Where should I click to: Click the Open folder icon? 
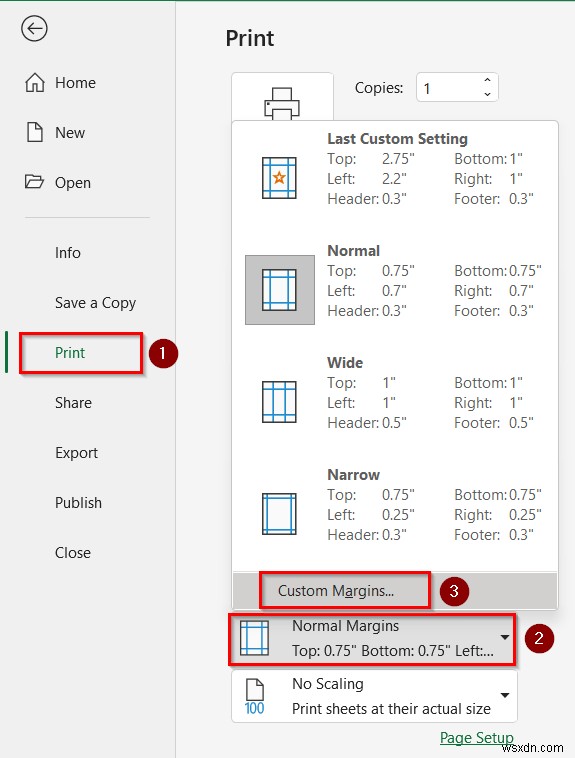(x=34, y=182)
